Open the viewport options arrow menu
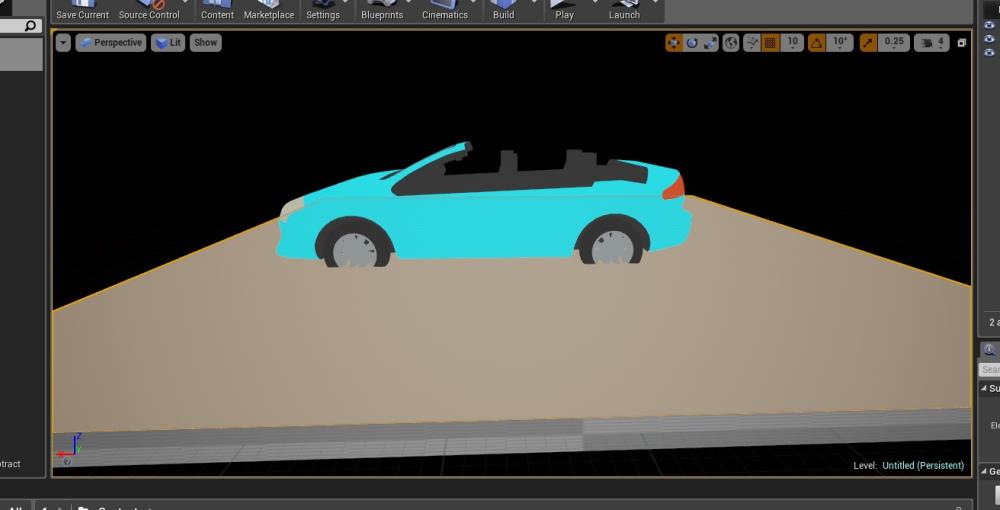The image size is (1000, 510). point(64,43)
